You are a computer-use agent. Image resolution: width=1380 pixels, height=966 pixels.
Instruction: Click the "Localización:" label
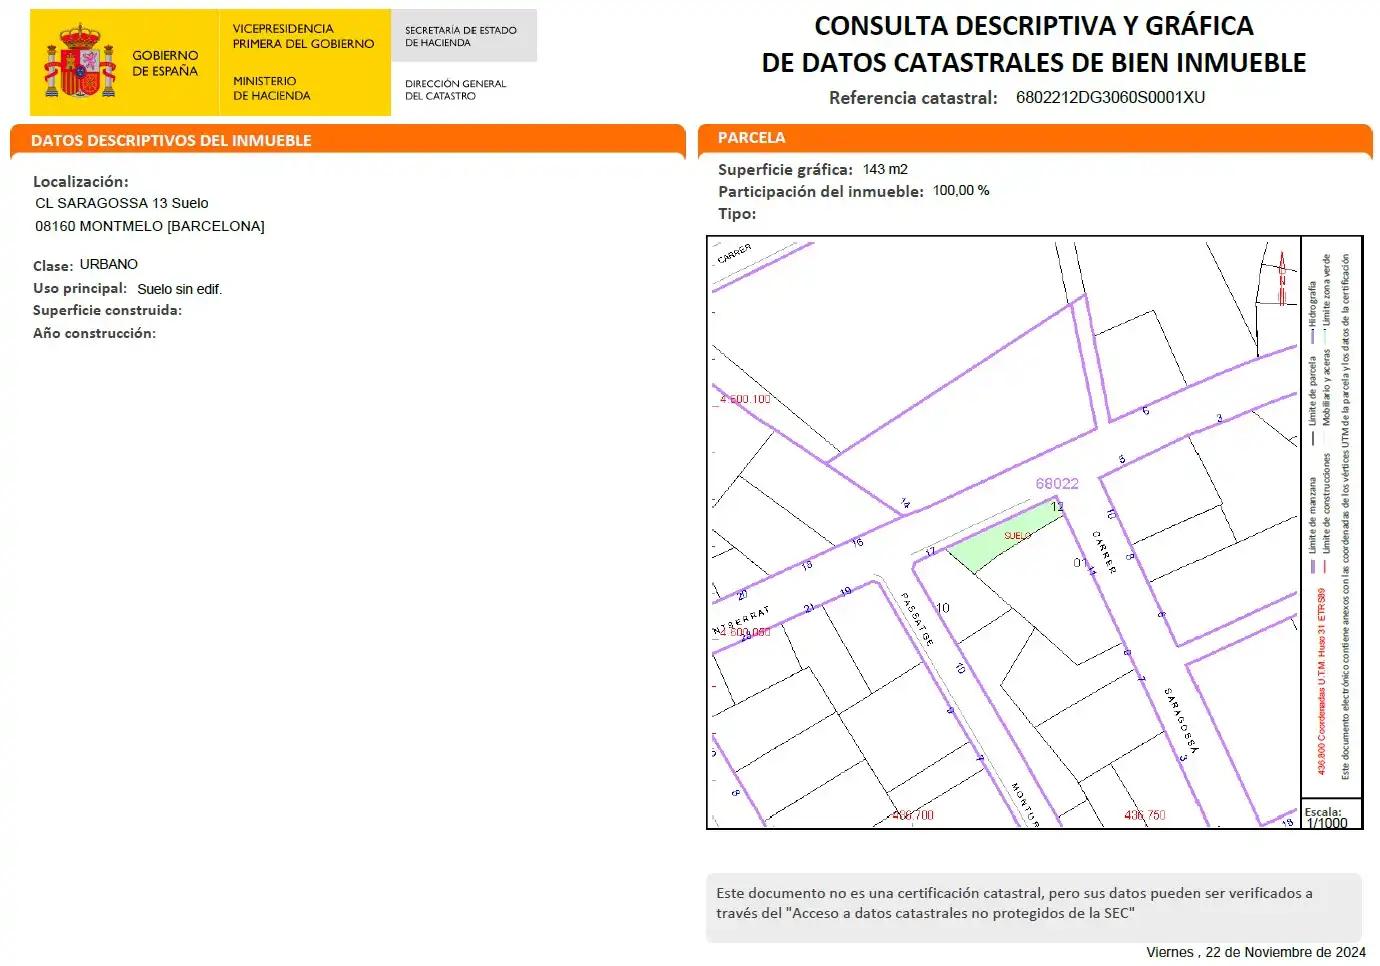81,182
